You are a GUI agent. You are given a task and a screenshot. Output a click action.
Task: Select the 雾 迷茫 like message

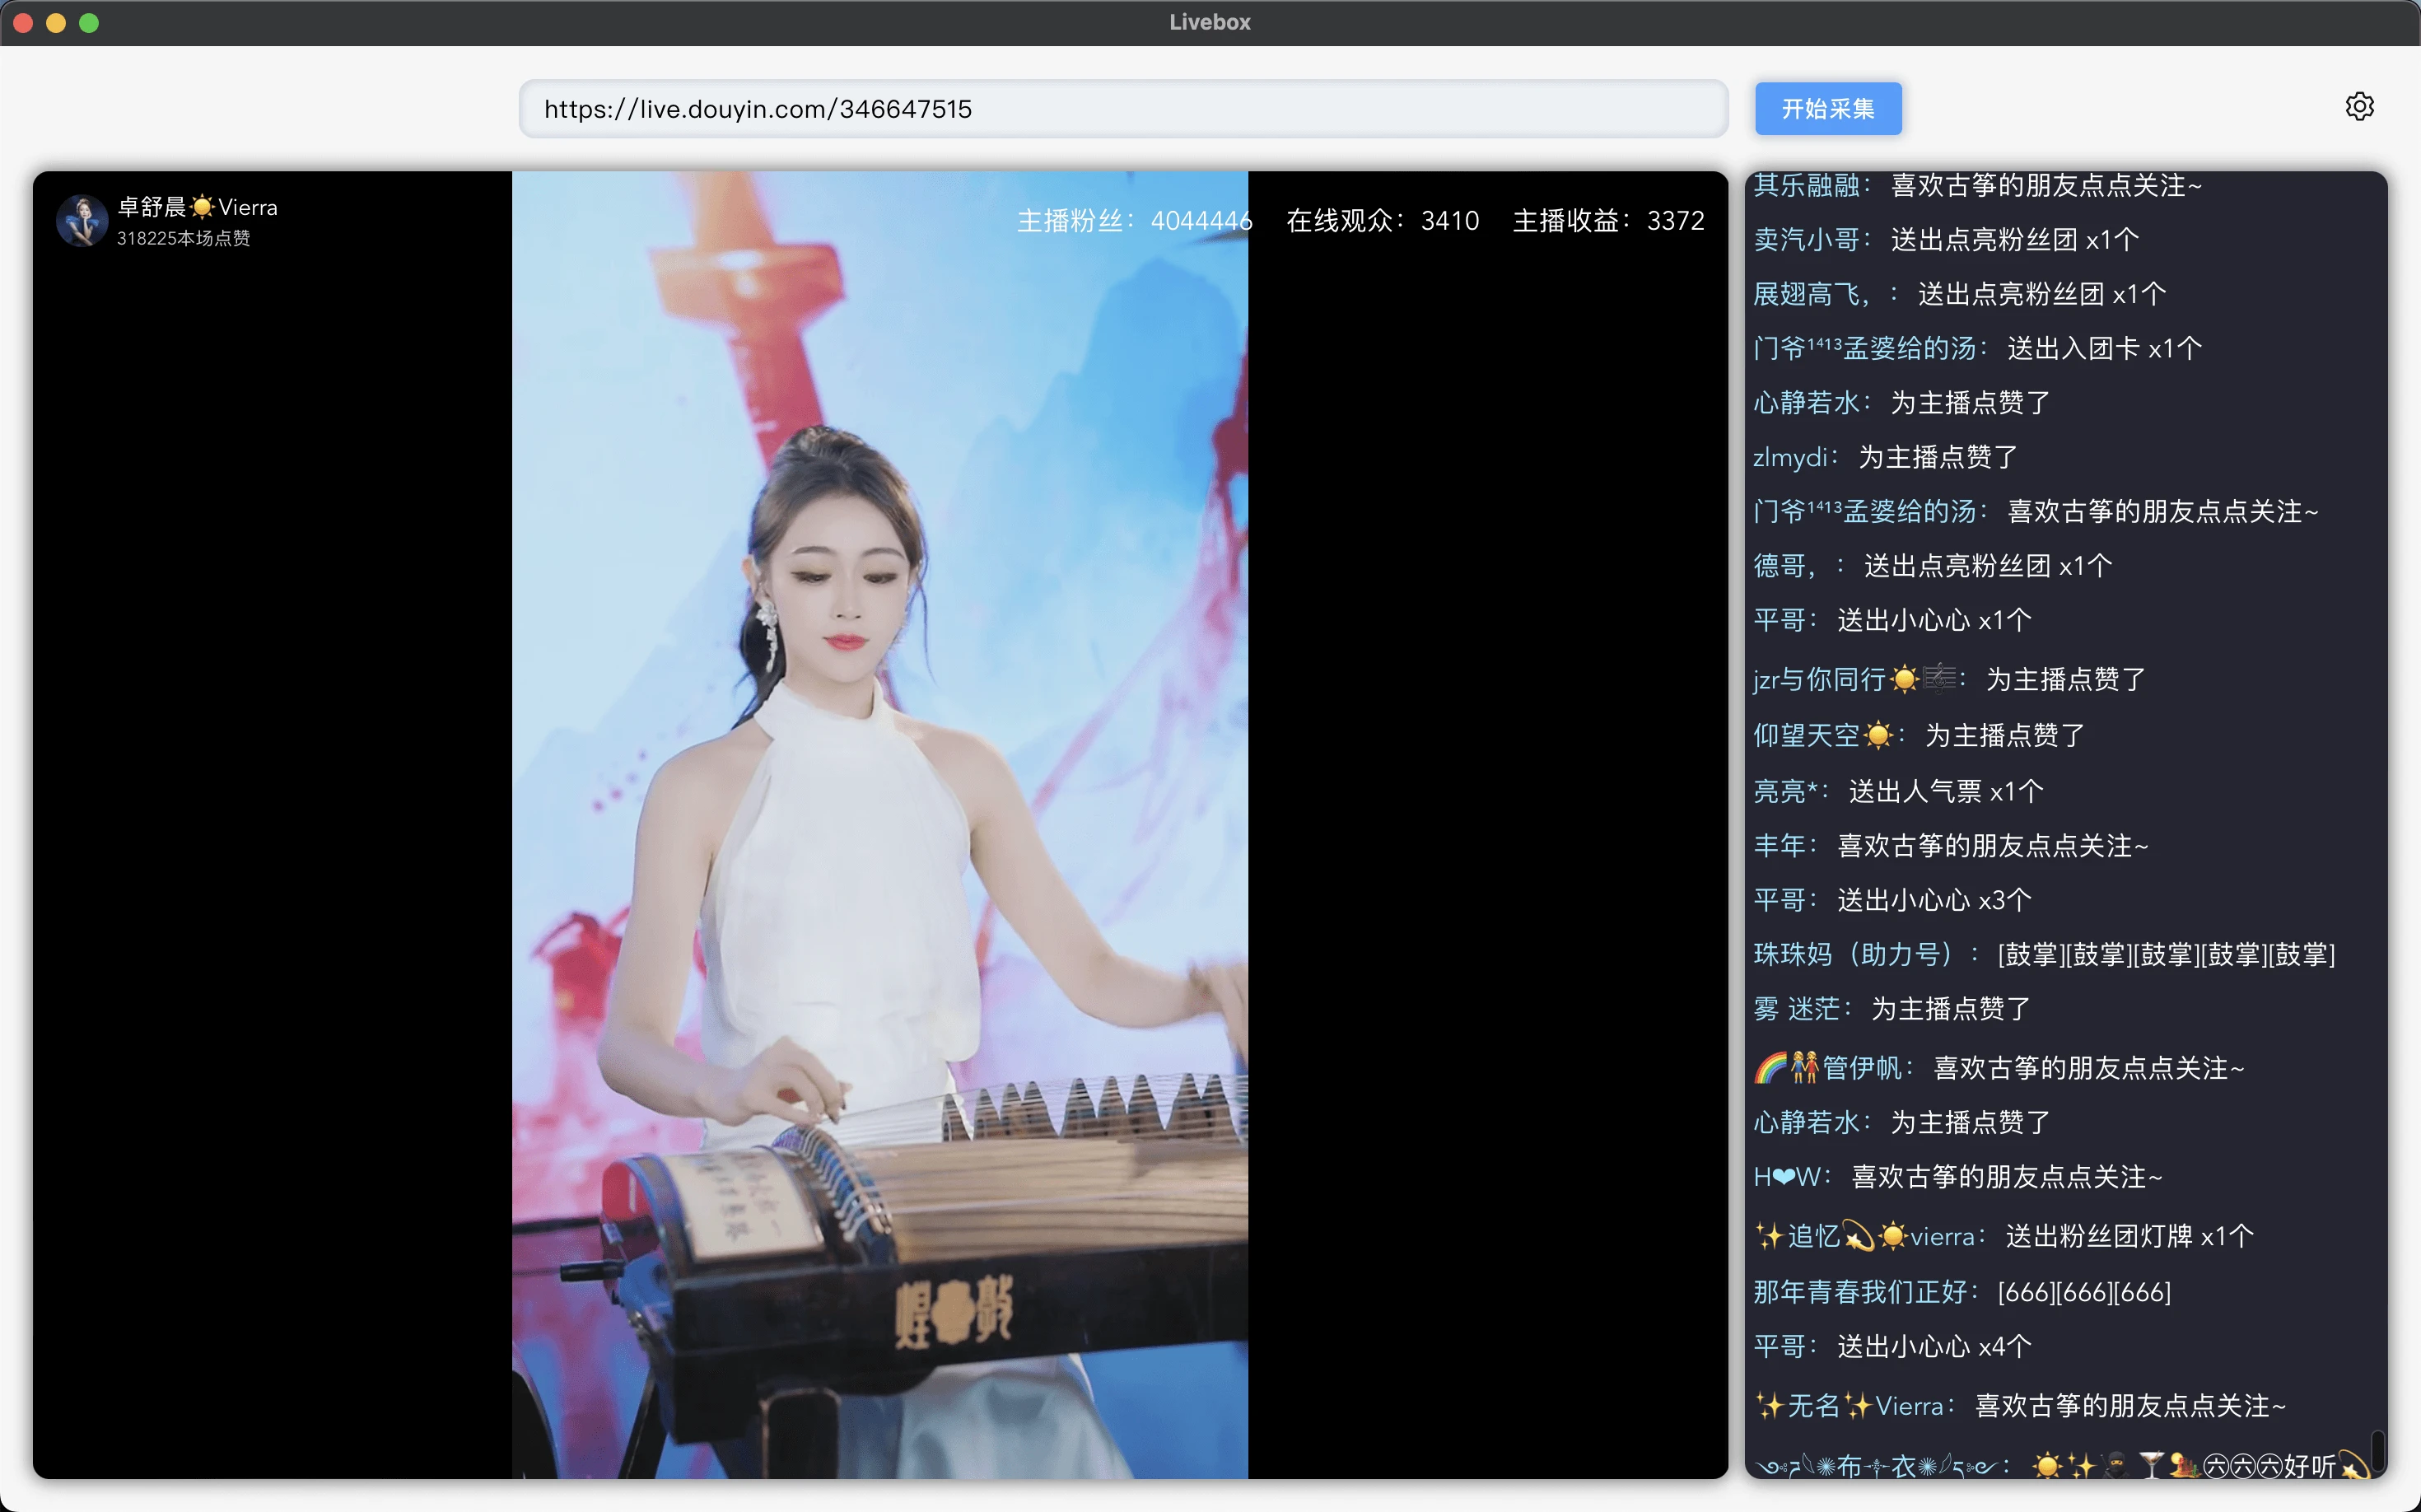point(1892,1008)
